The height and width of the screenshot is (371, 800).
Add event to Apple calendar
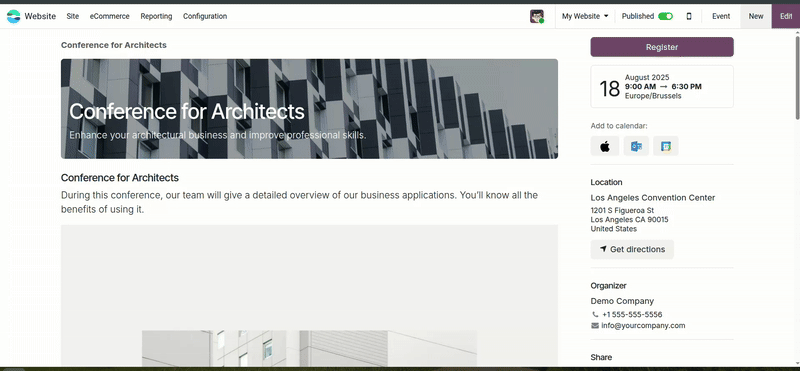click(605, 146)
